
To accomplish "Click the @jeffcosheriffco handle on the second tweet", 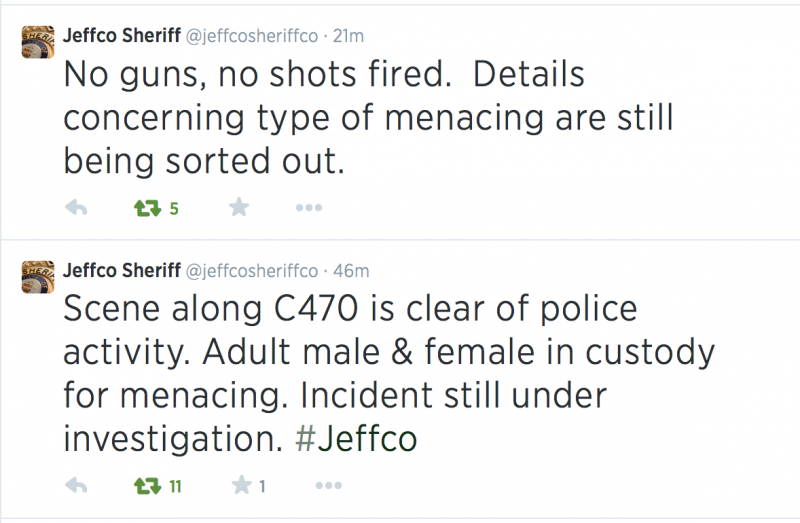I will [x=251, y=271].
